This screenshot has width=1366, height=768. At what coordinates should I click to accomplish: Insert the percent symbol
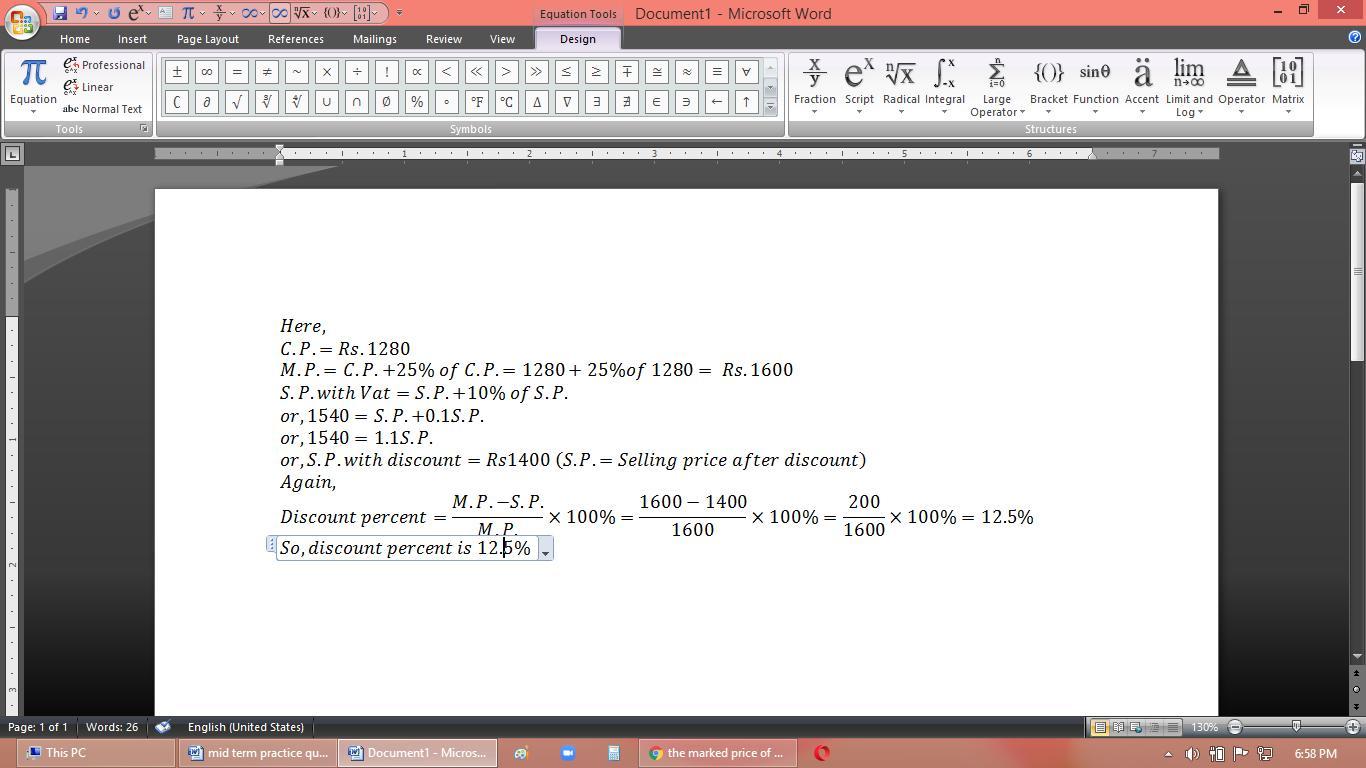[x=417, y=102]
